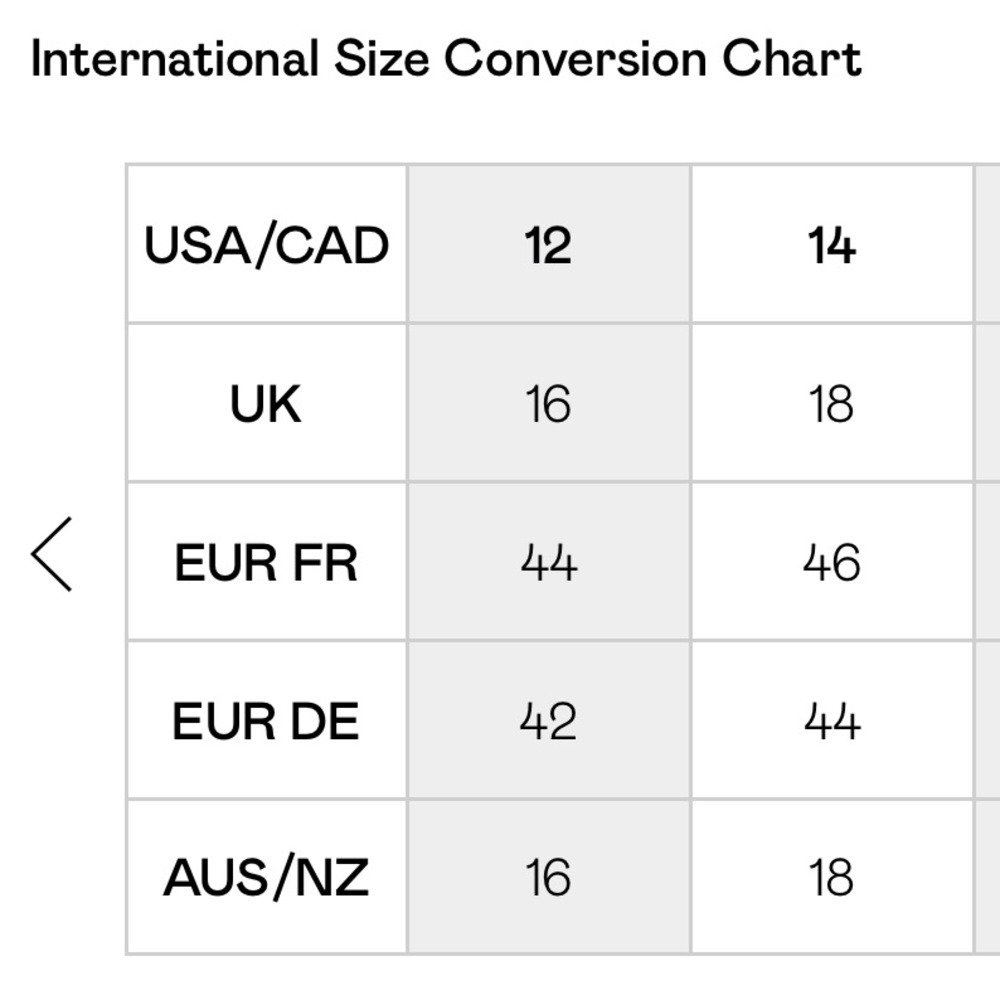Click AUS/NZ size 16 cell

click(x=548, y=876)
